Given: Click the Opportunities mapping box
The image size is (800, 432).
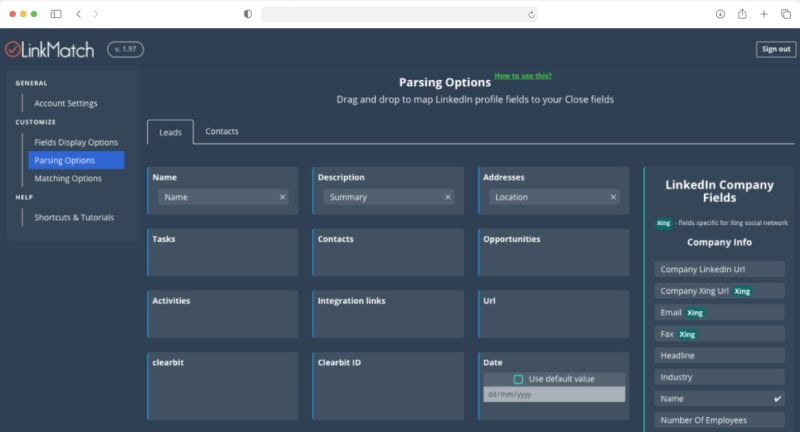Looking at the screenshot, I should [x=554, y=252].
